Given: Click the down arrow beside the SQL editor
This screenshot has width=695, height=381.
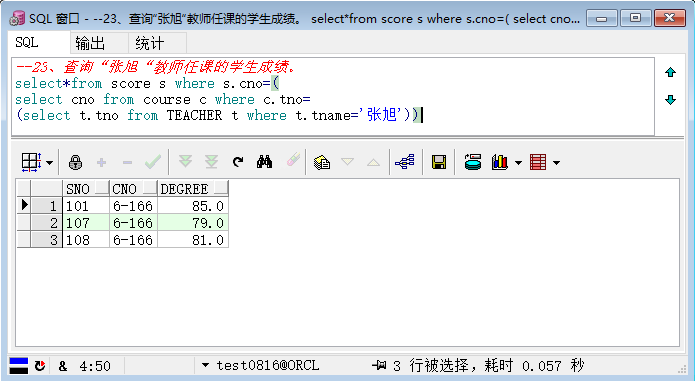Looking at the screenshot, I should click(670, 100).
